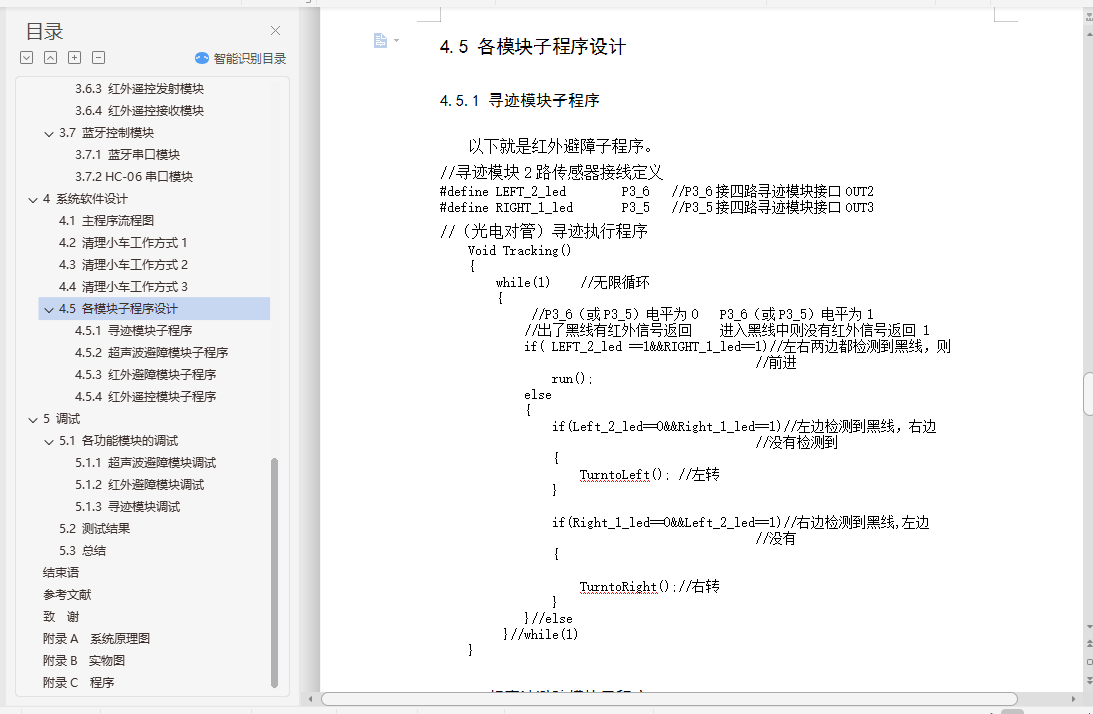
Task: Click the plus icon in outline toolbar
Action: [75, 58]
